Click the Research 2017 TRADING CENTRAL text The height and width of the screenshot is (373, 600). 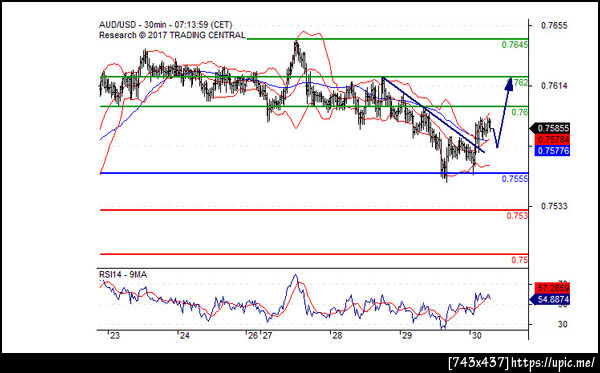[172, 35]
